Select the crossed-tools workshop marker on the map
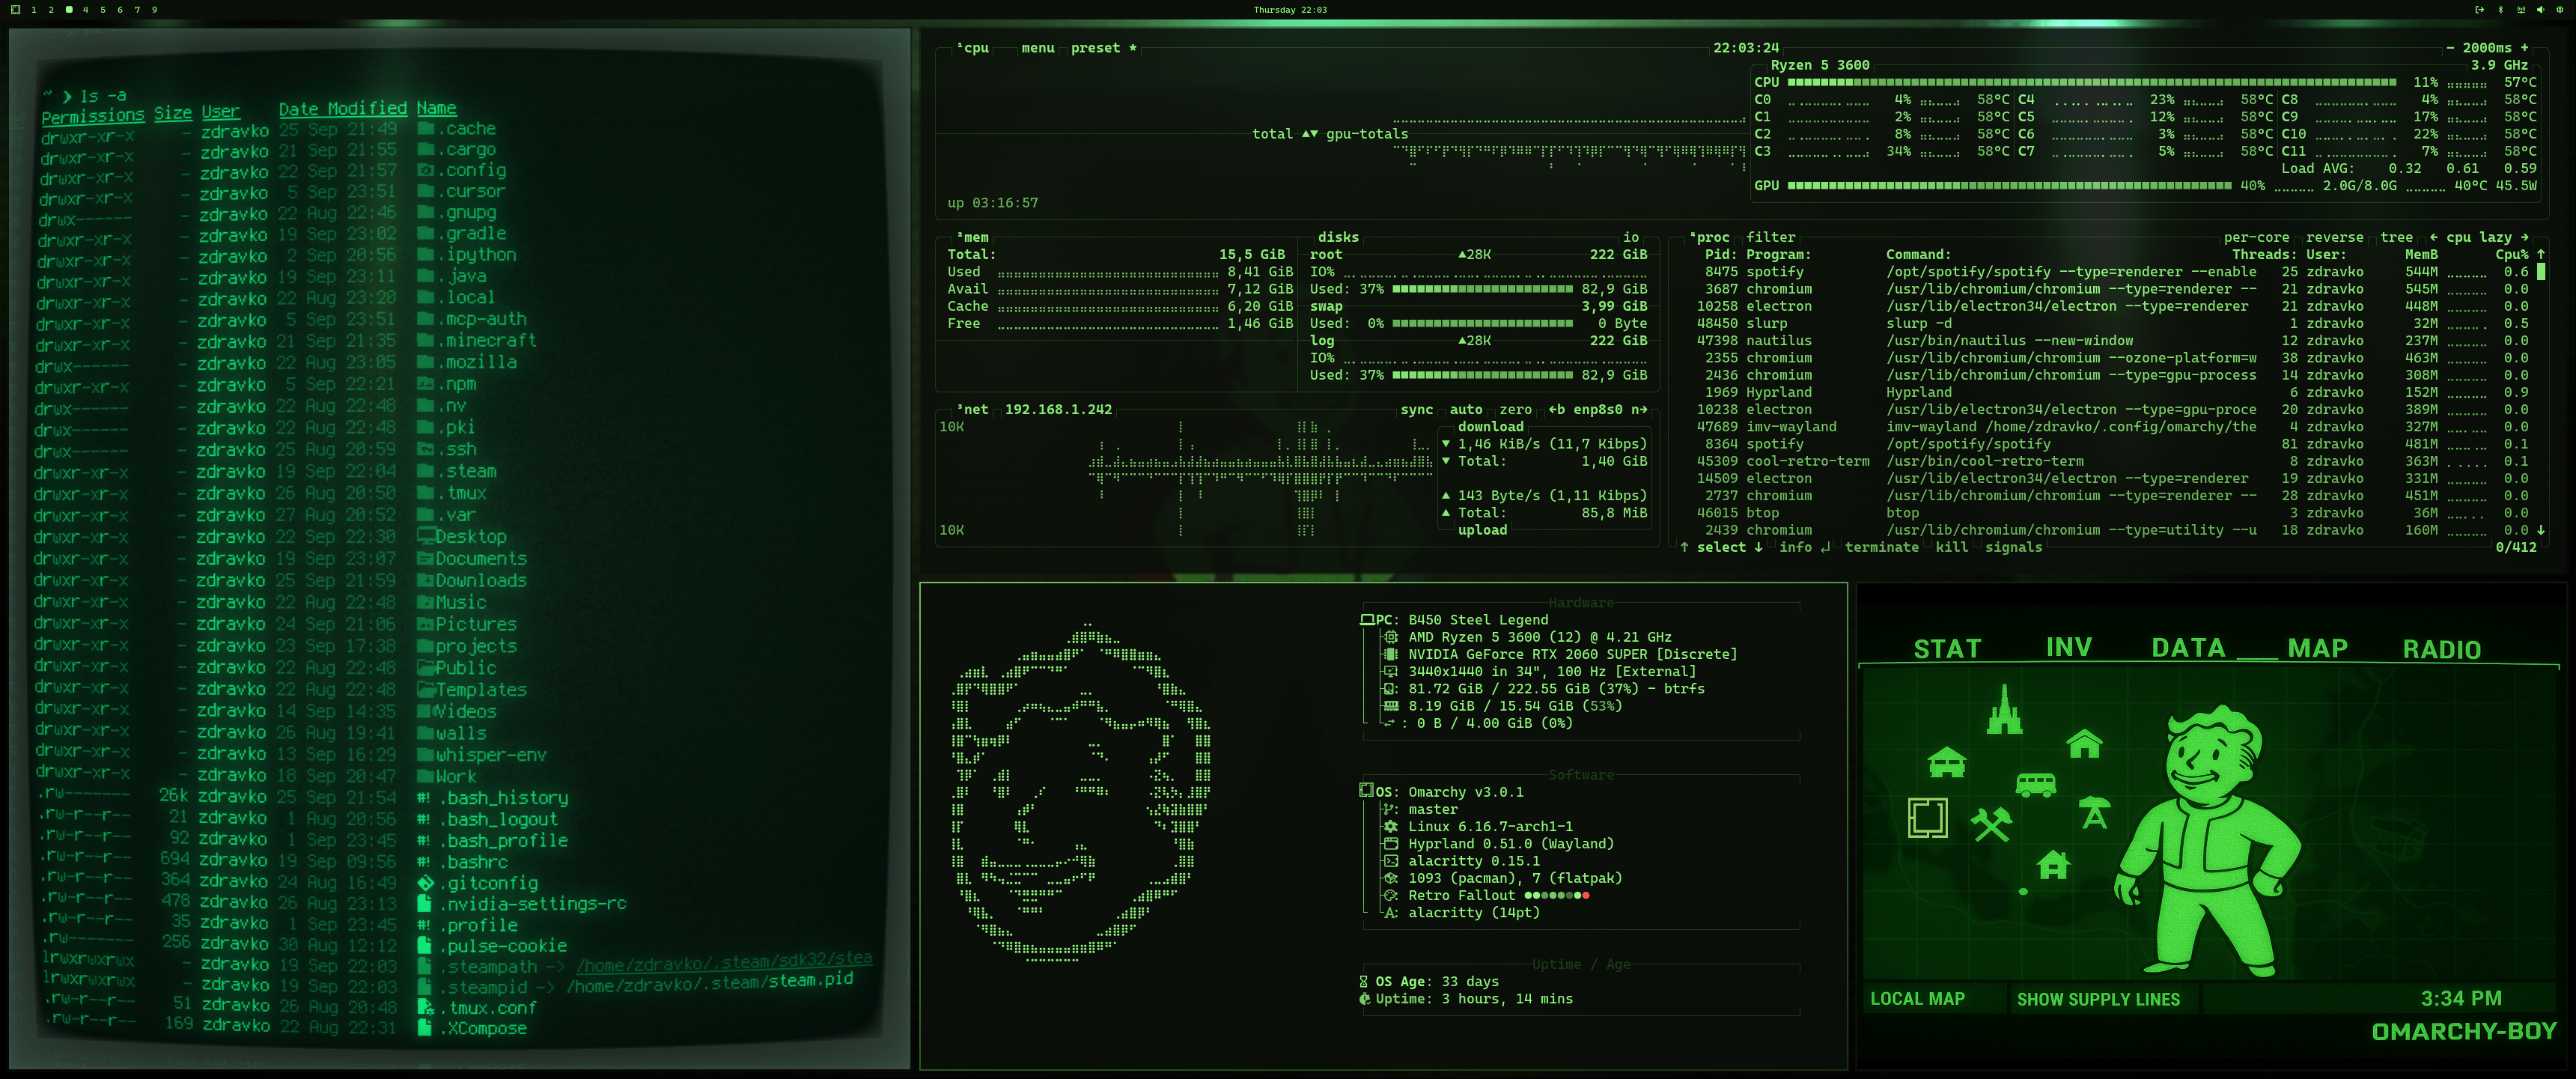This screenshot has width=2576, height=1079. 1993,826
